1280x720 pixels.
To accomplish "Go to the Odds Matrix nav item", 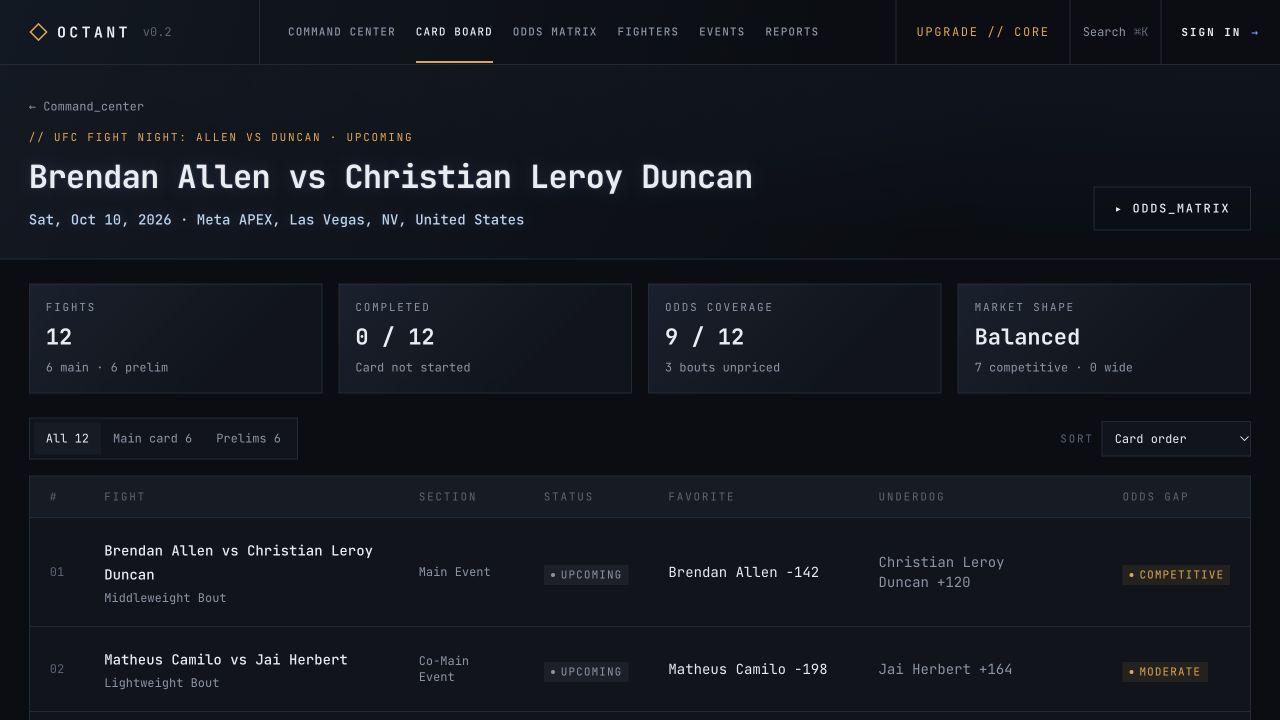I will (x=555, y=32).
